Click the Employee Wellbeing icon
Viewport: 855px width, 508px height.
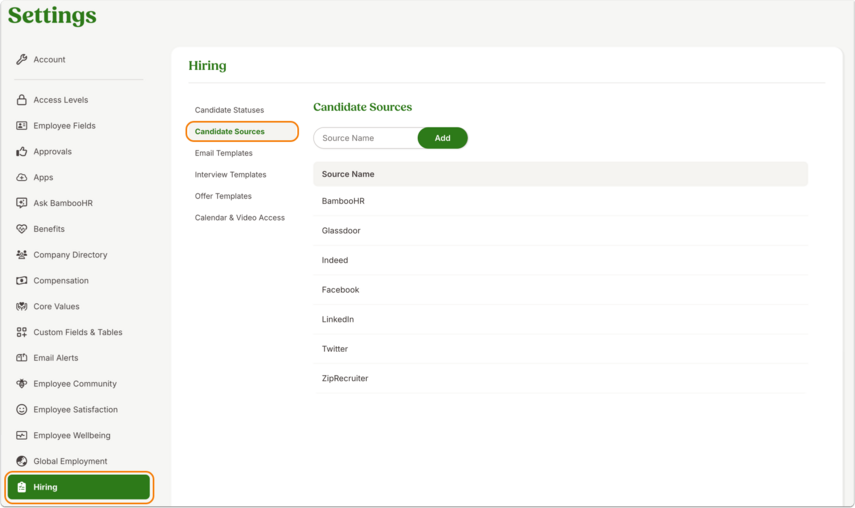[21, 436]
